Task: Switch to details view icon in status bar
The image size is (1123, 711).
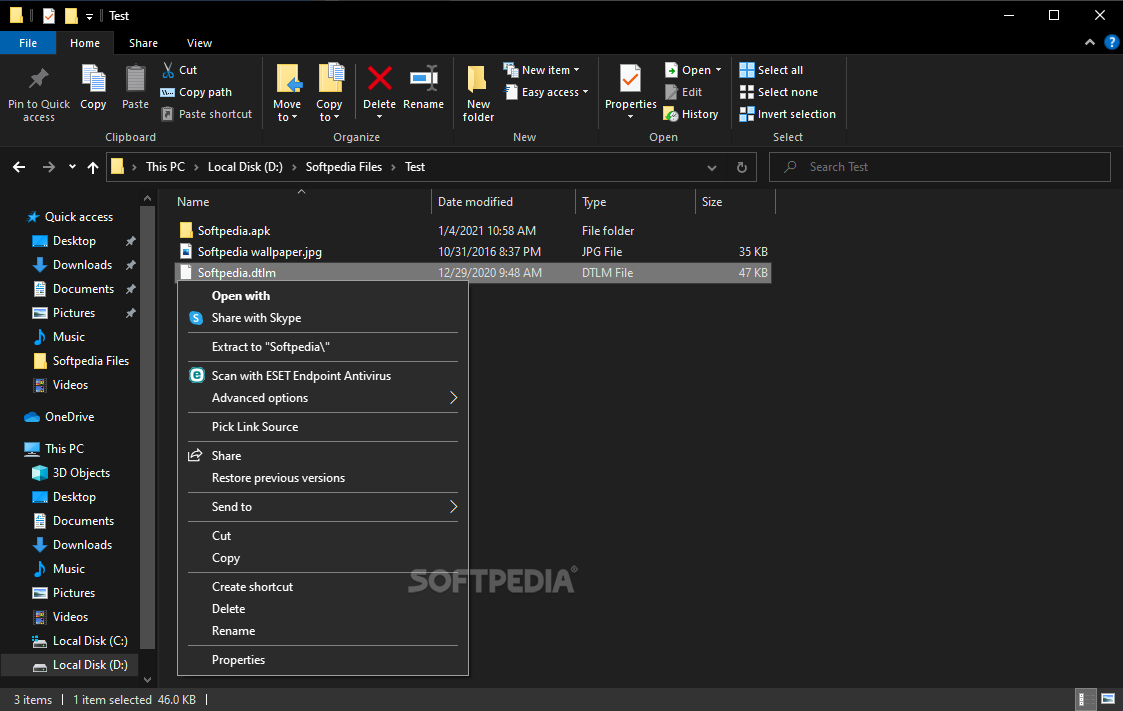Action: point(1086,699)
